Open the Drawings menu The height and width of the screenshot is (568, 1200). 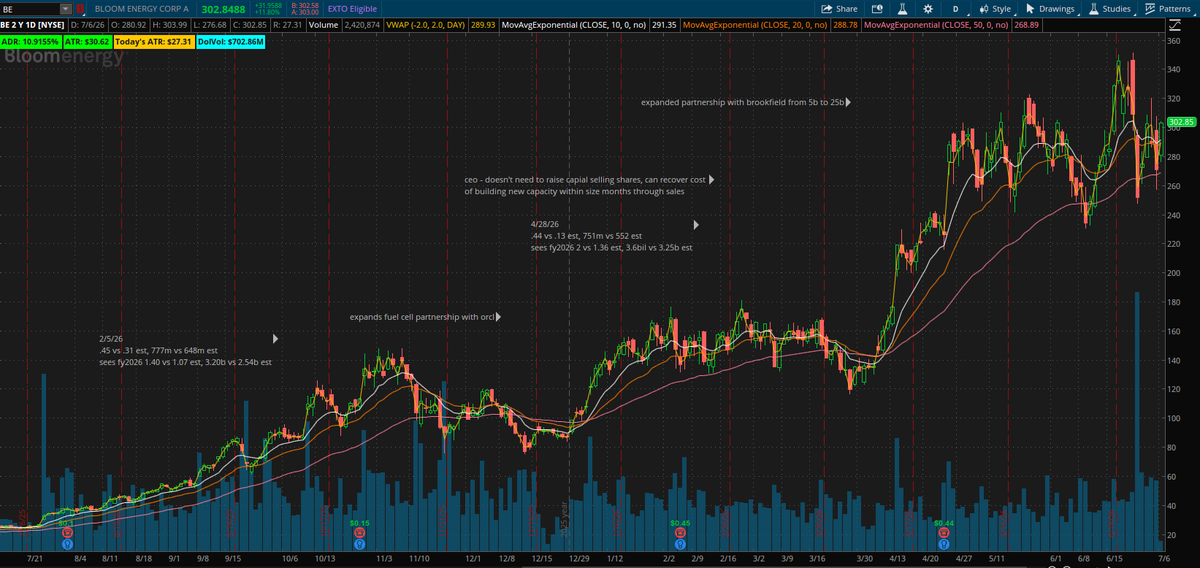click(x=1049, y=8)
